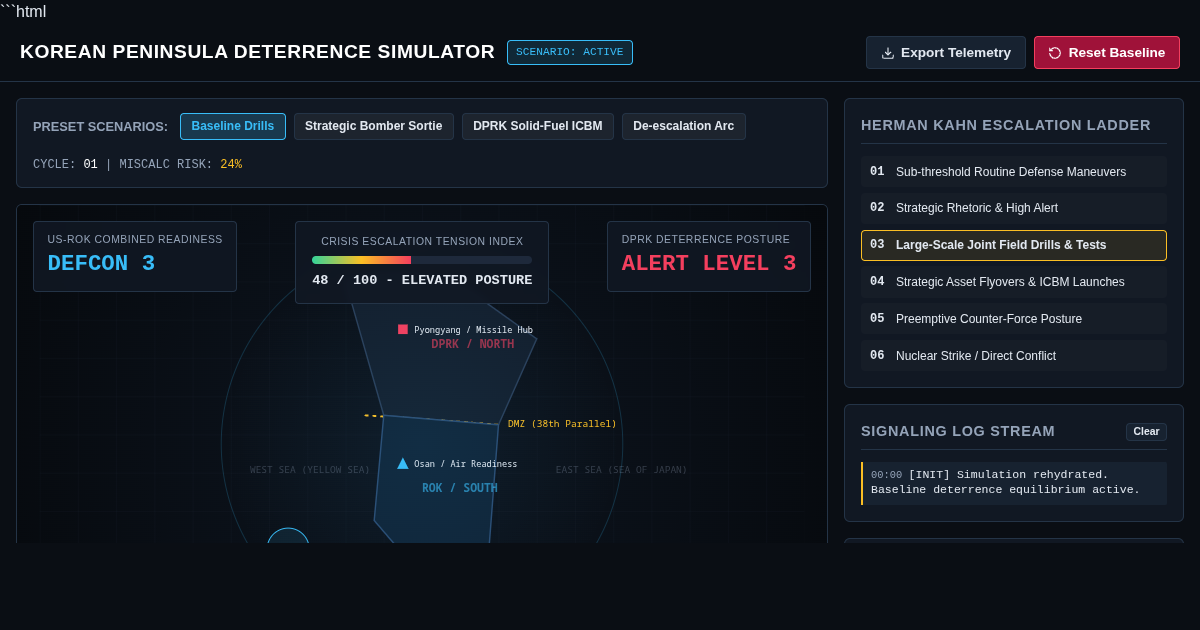The image size is (1200, 630).
Task: Switch to the De-escalation Arc preset
Action: coord(684,126)
